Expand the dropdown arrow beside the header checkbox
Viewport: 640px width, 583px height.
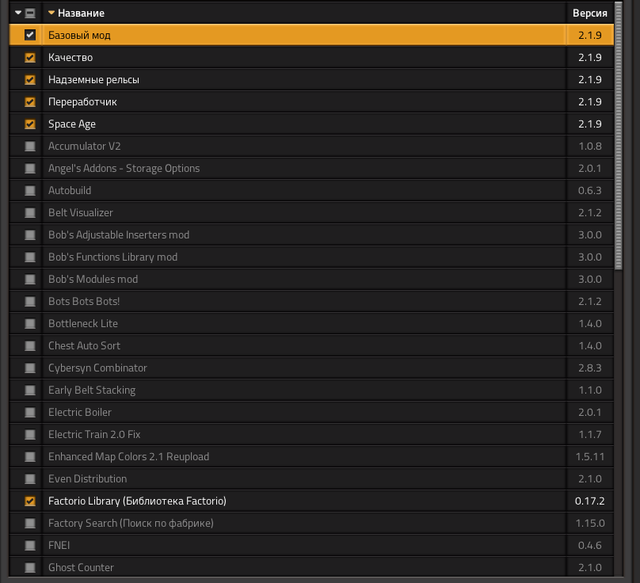tap(18, 13)
